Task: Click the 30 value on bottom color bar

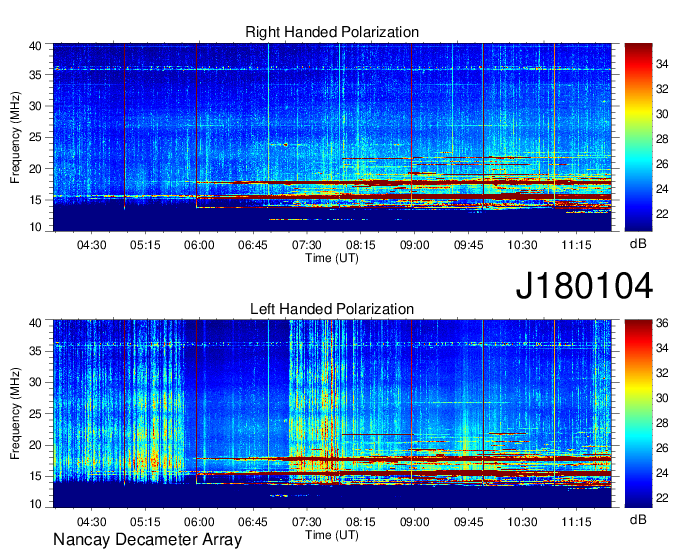Action: coord(662,398)
